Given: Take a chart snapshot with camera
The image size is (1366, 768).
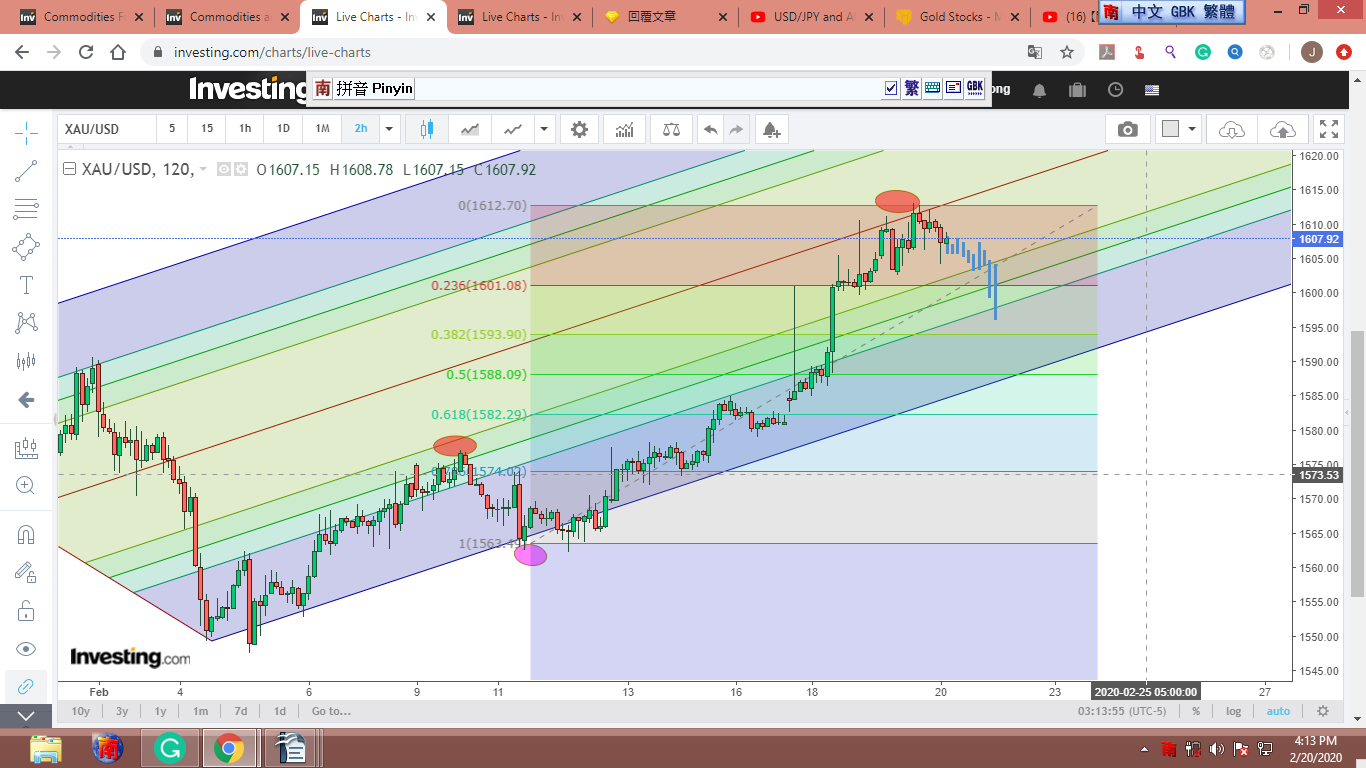Looking at the screenshot, I should click(x=1128, y=129).
